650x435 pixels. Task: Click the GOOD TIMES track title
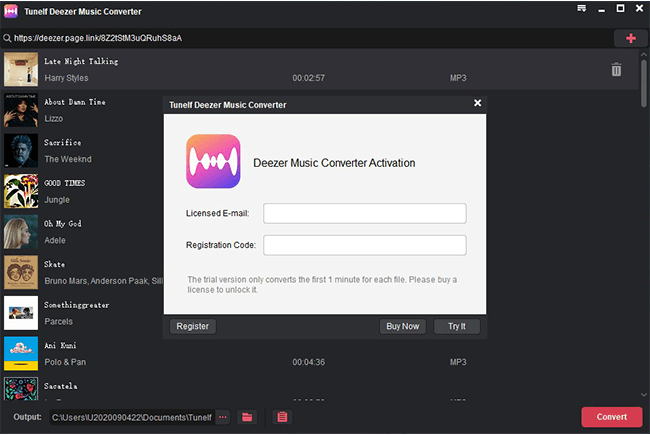click(x=65, y=183)
